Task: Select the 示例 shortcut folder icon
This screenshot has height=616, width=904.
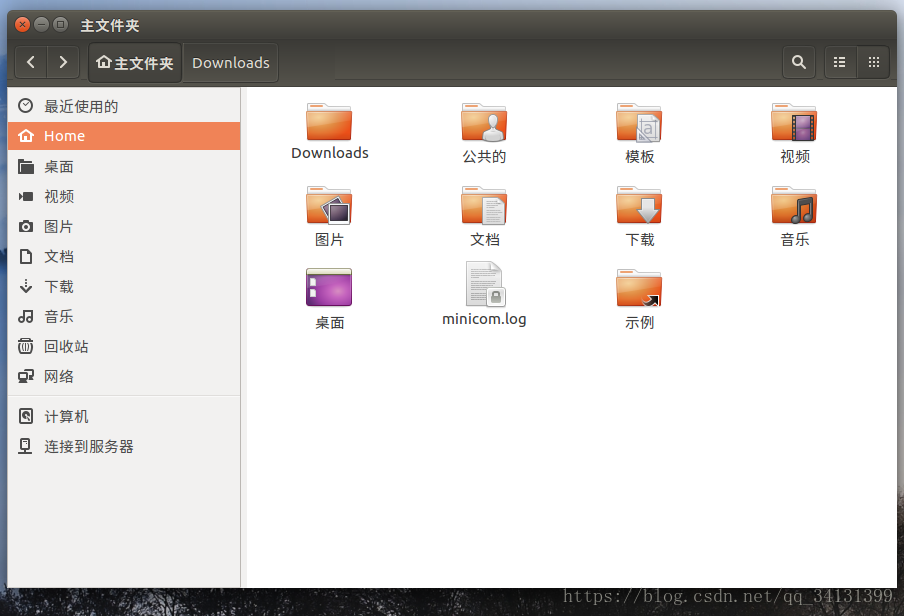Action: (x=639, y=288)
